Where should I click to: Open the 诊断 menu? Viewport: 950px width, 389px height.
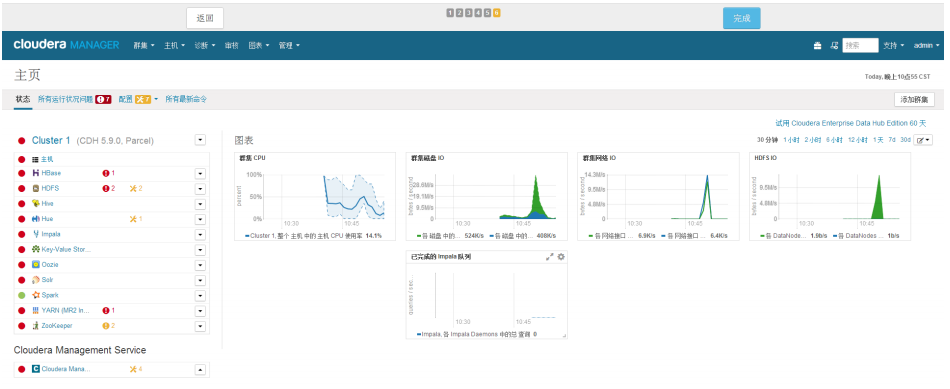(x=205, y=45)
